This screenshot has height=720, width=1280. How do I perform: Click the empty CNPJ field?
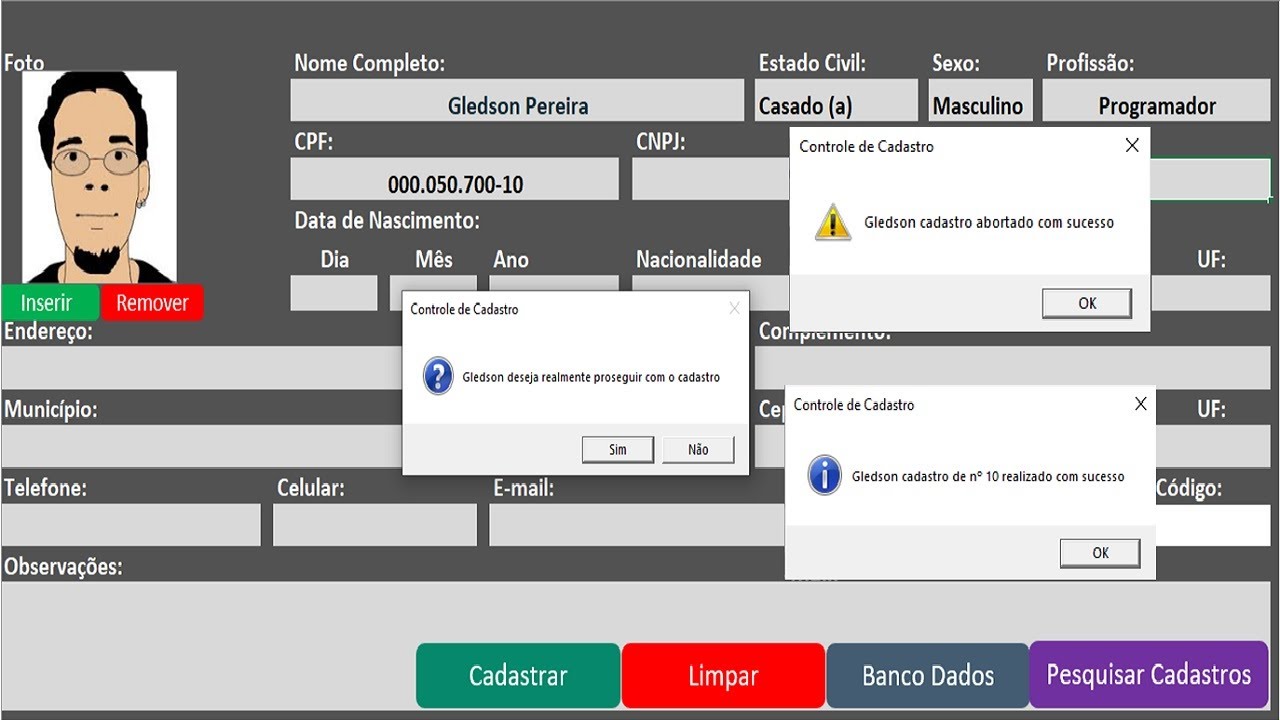711,179
